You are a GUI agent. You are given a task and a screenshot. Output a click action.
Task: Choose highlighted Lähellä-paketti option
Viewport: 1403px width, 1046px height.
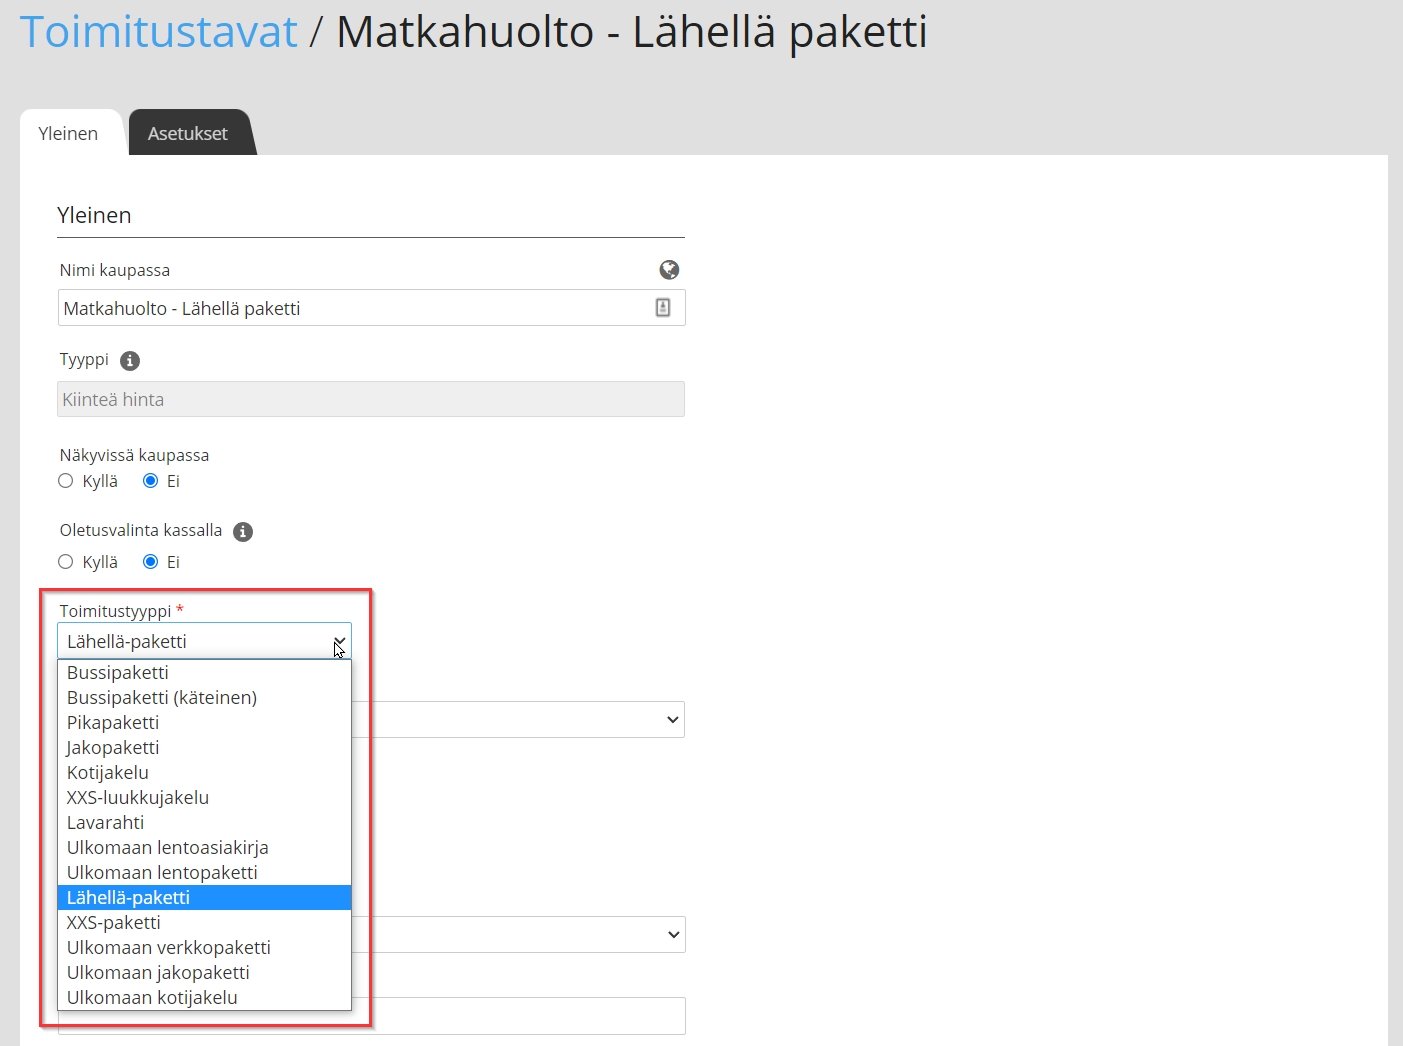pos(204,898)
